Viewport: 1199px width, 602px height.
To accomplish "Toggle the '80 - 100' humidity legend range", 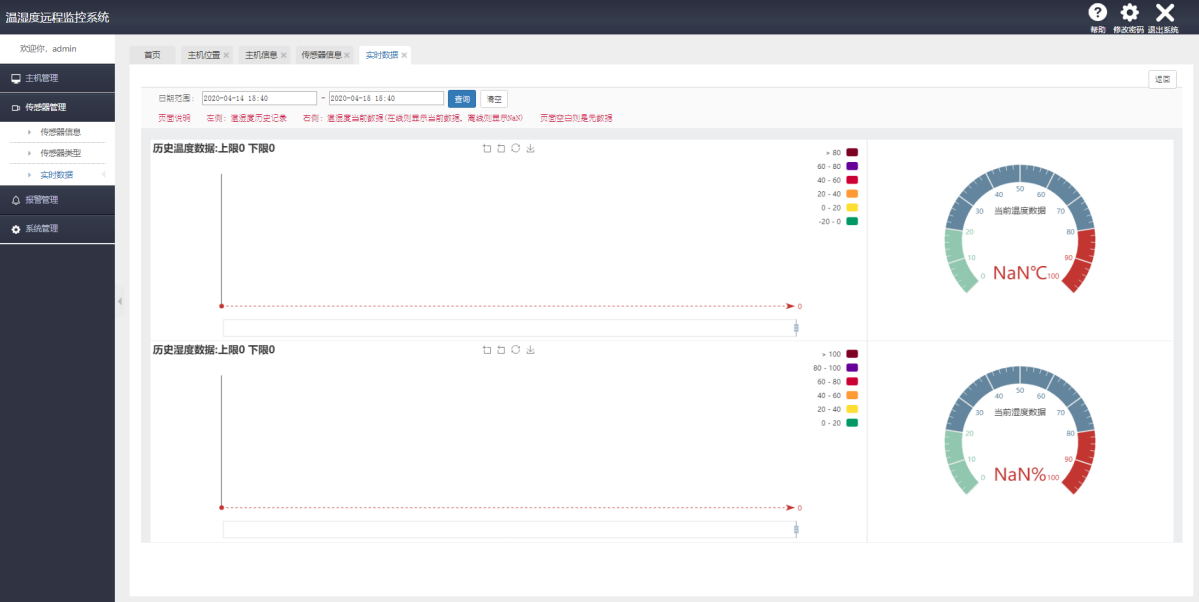I will (x=852, y=368).
